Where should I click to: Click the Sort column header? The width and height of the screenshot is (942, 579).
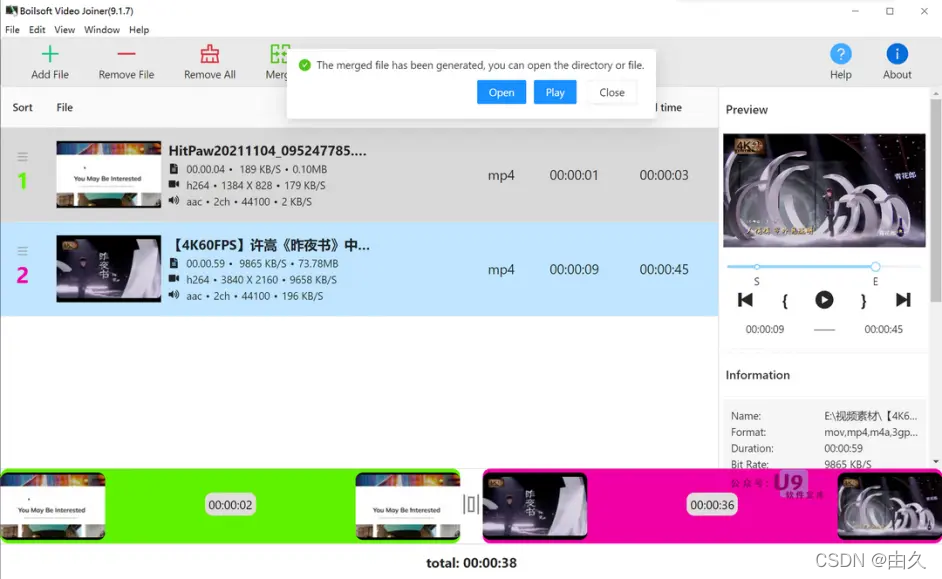pyautogui.click(x=22, y=107)
